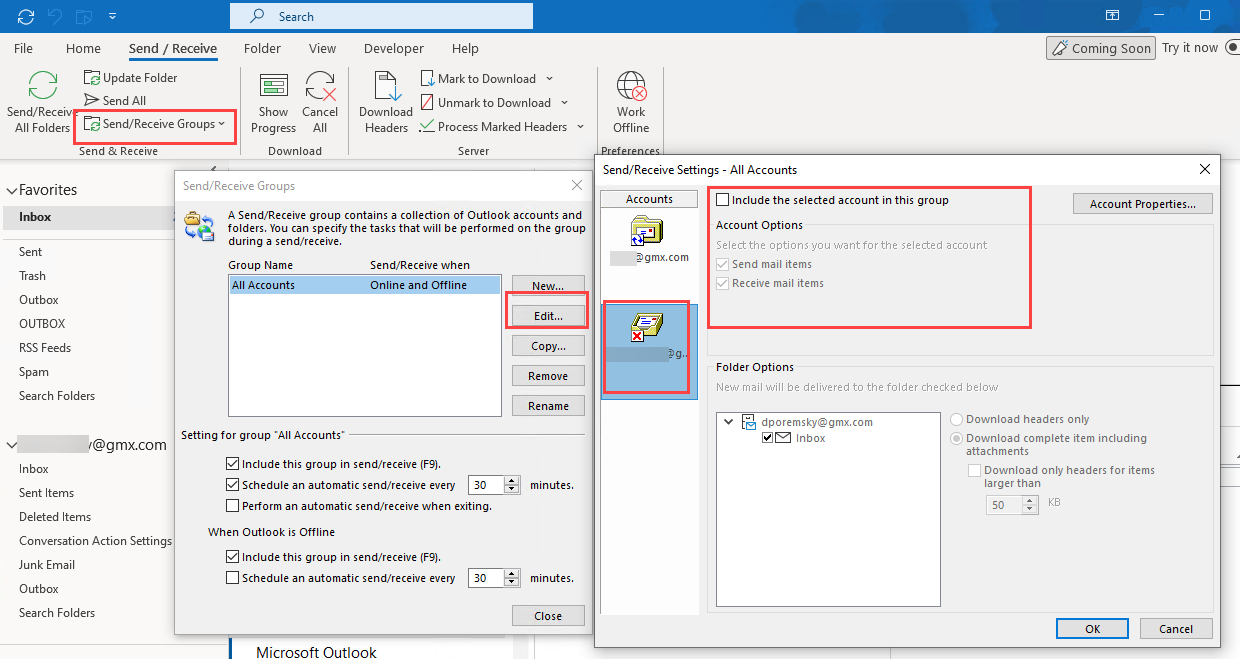Screen dimensions: 1240x659
Task: Click the ribbon display options icon
Action: [1112, 16]
